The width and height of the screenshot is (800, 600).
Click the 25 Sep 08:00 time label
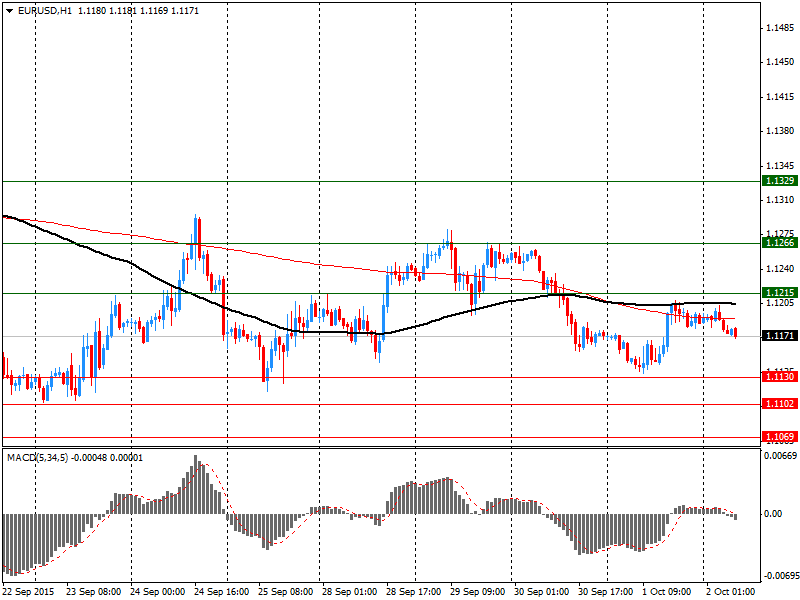point(286,592)
